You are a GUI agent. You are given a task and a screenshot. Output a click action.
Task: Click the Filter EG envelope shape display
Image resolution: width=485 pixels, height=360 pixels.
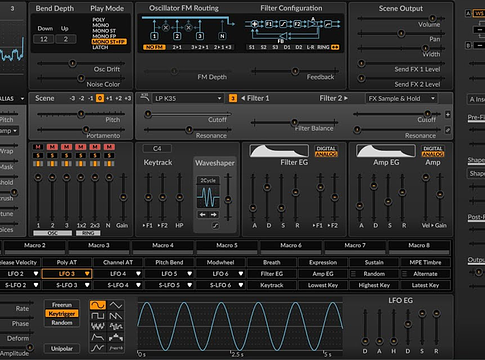point(279,151)
